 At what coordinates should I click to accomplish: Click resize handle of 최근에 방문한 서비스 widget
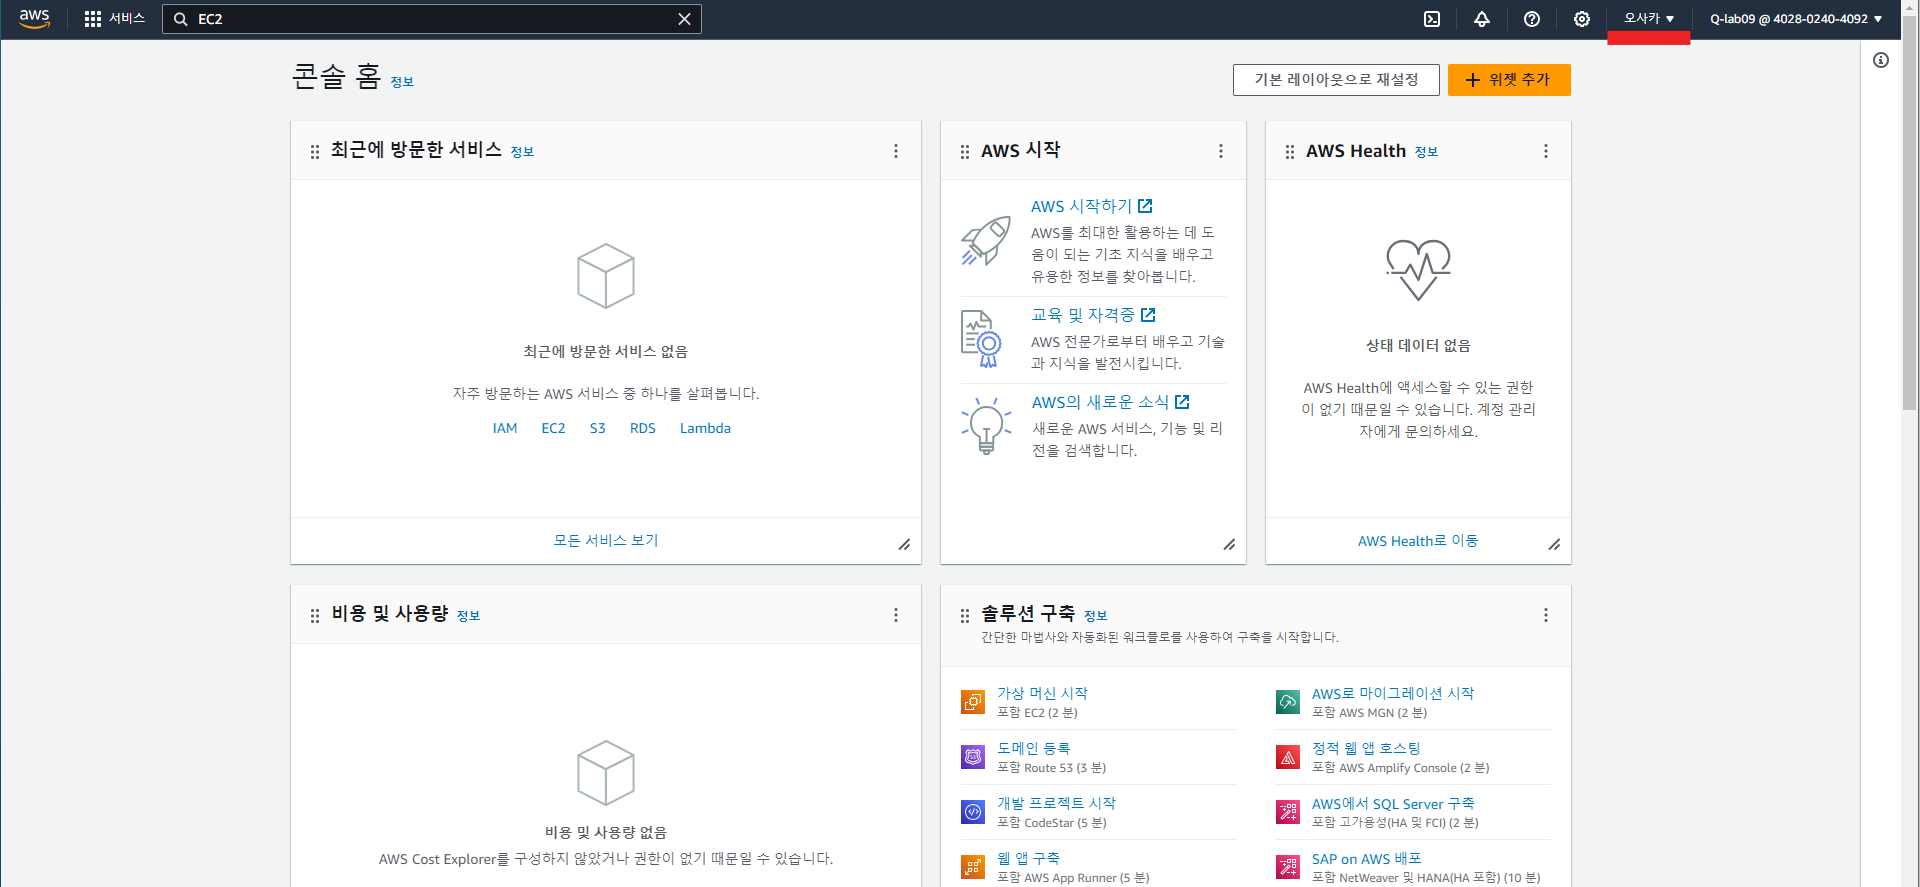(x=904, y=544)
